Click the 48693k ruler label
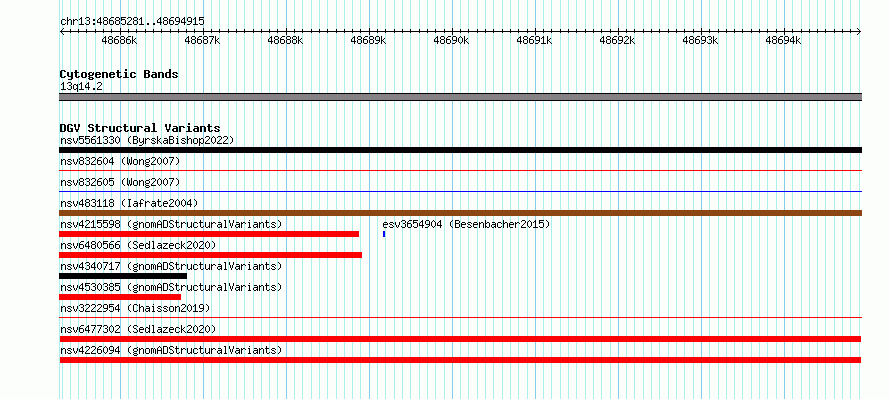This screenshot has height=399, width=890. (x=700, y=41)
